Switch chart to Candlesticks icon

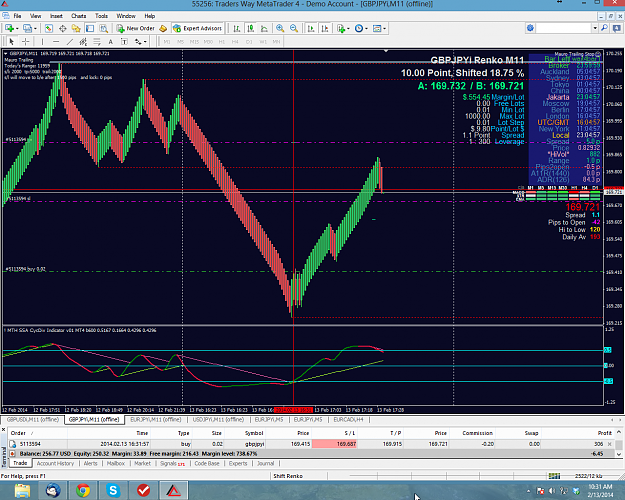point(250,28)
